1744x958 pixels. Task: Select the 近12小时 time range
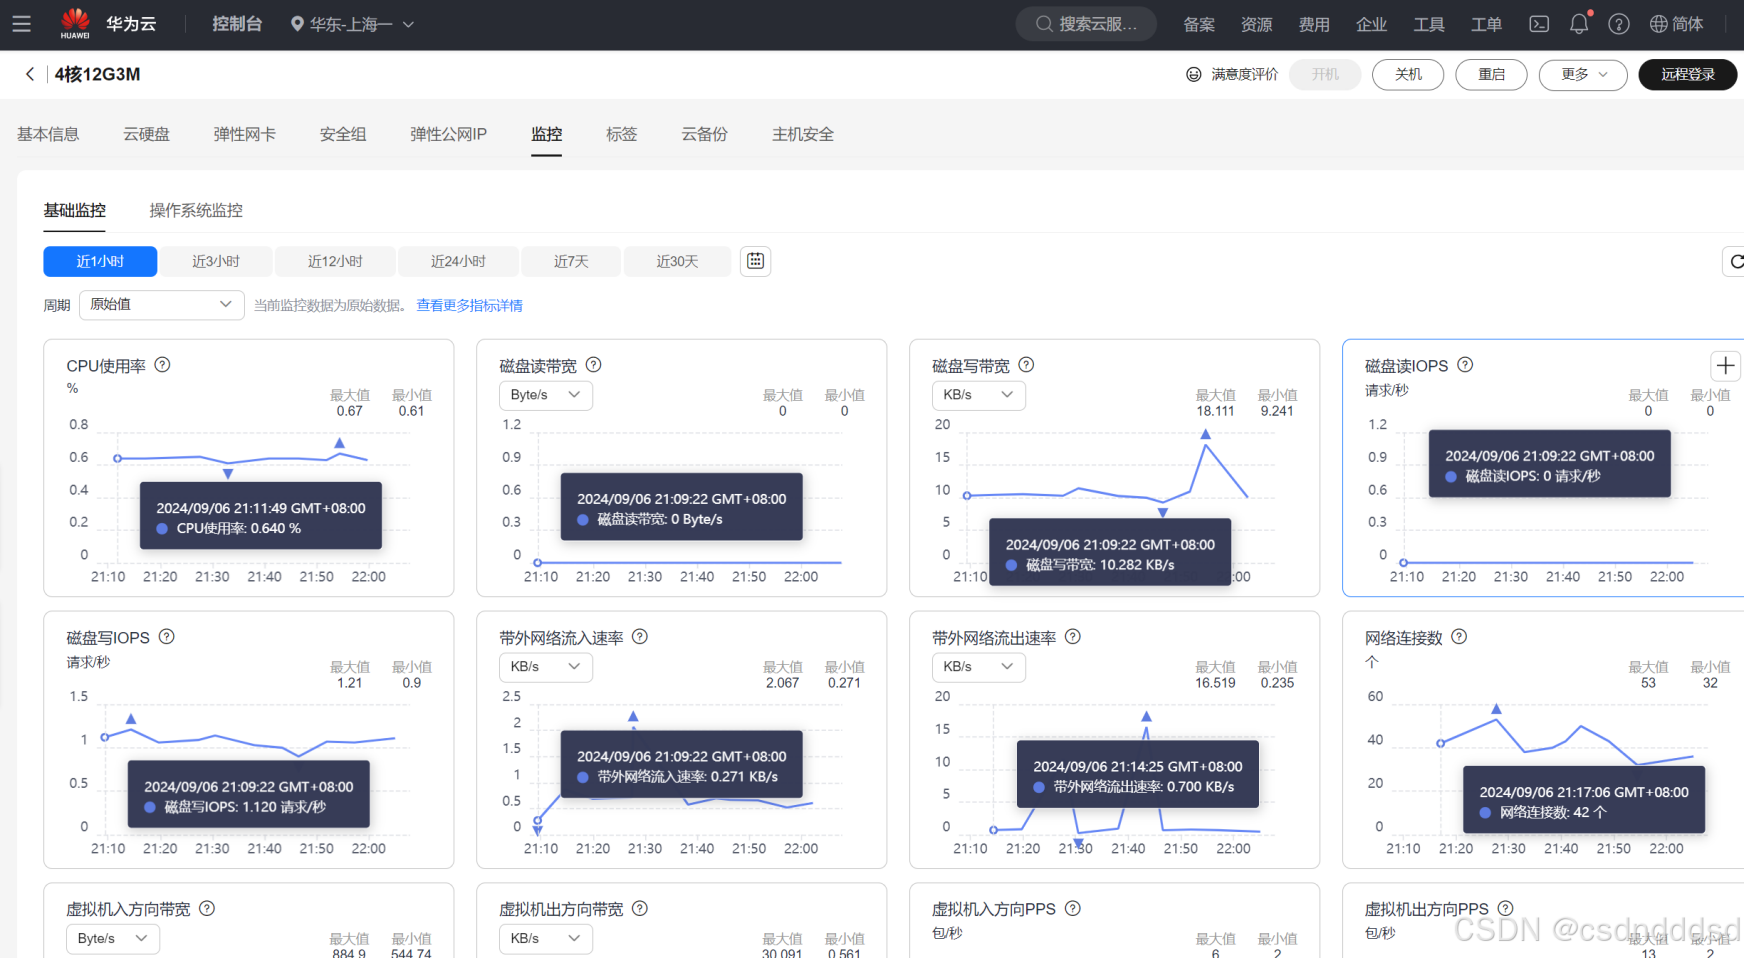point(335,261)
